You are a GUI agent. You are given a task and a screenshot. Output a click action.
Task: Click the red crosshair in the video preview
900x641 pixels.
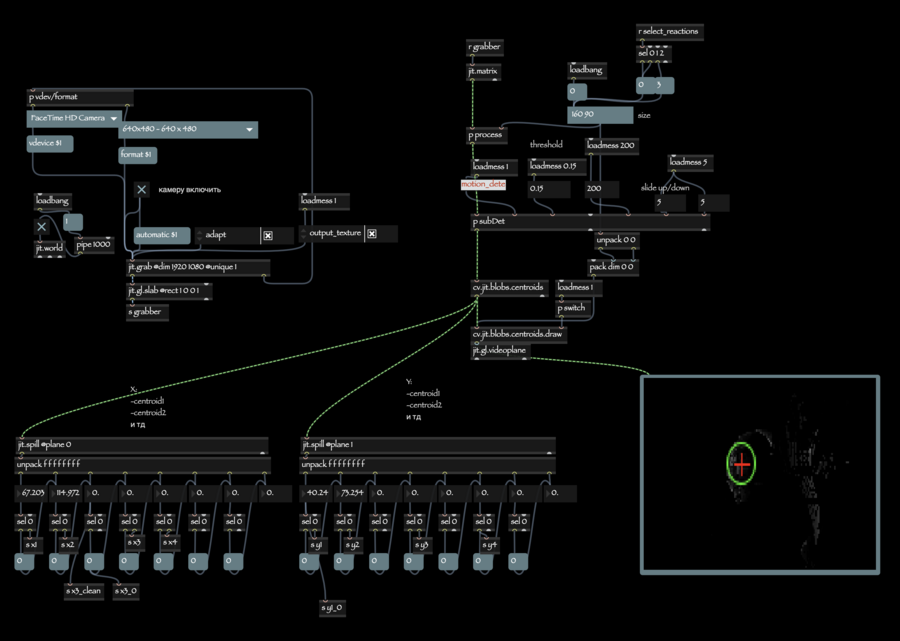click(x=742, y=464)
